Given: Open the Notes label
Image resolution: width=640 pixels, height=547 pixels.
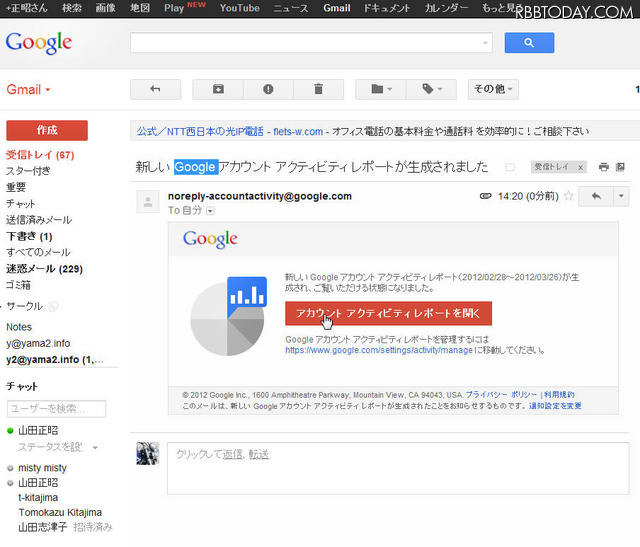Looking at the screenshot, I should (19, 327).
